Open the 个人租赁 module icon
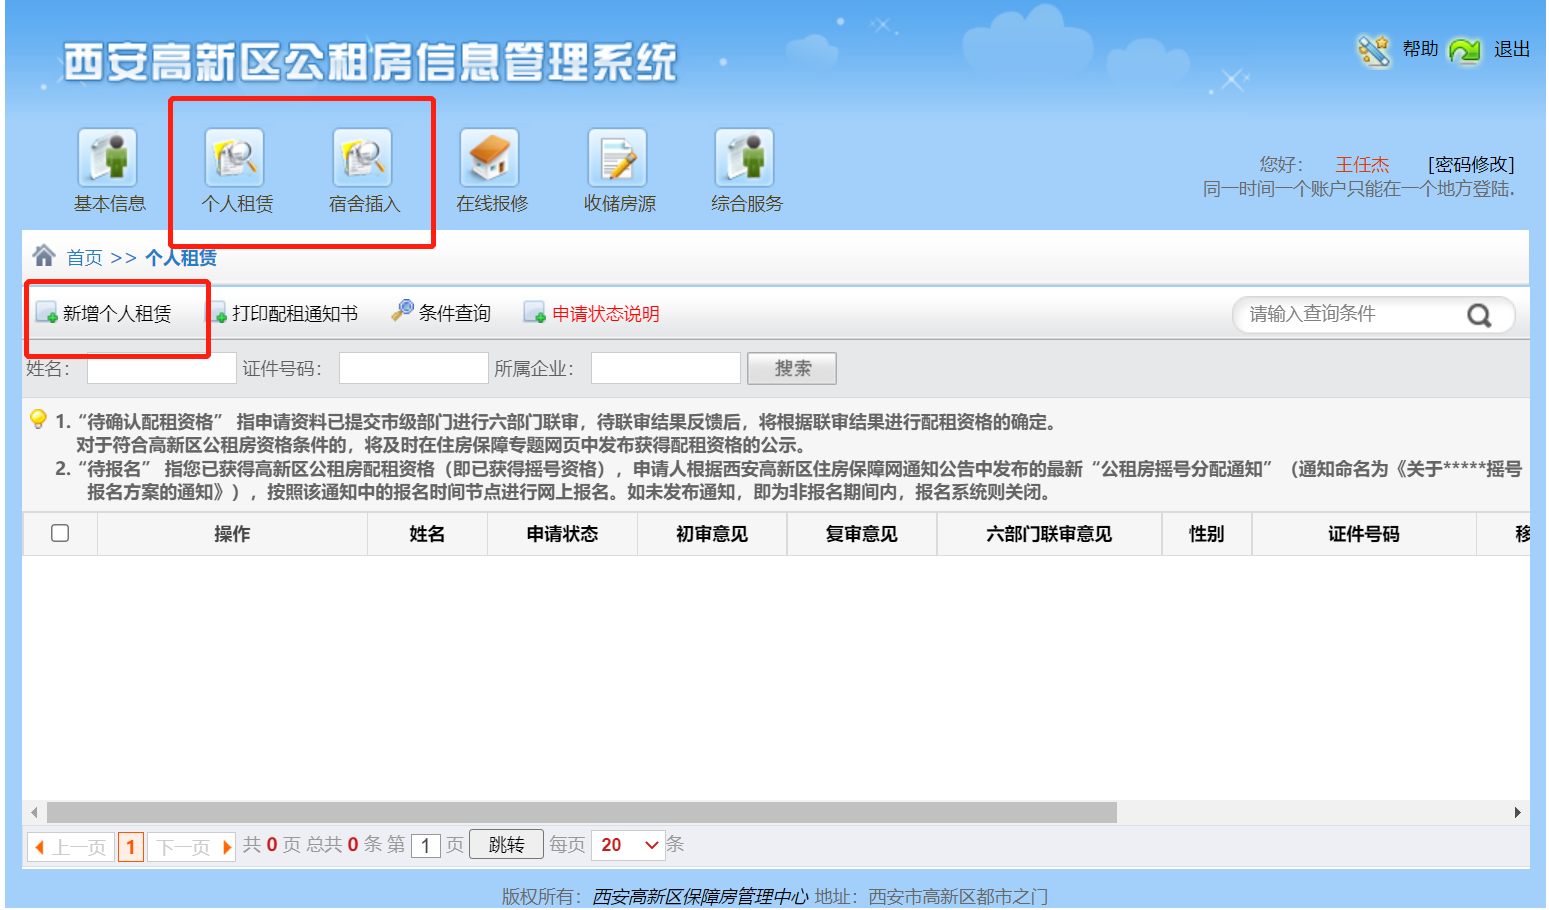The image size is (1549, 910). coord(235,158)
